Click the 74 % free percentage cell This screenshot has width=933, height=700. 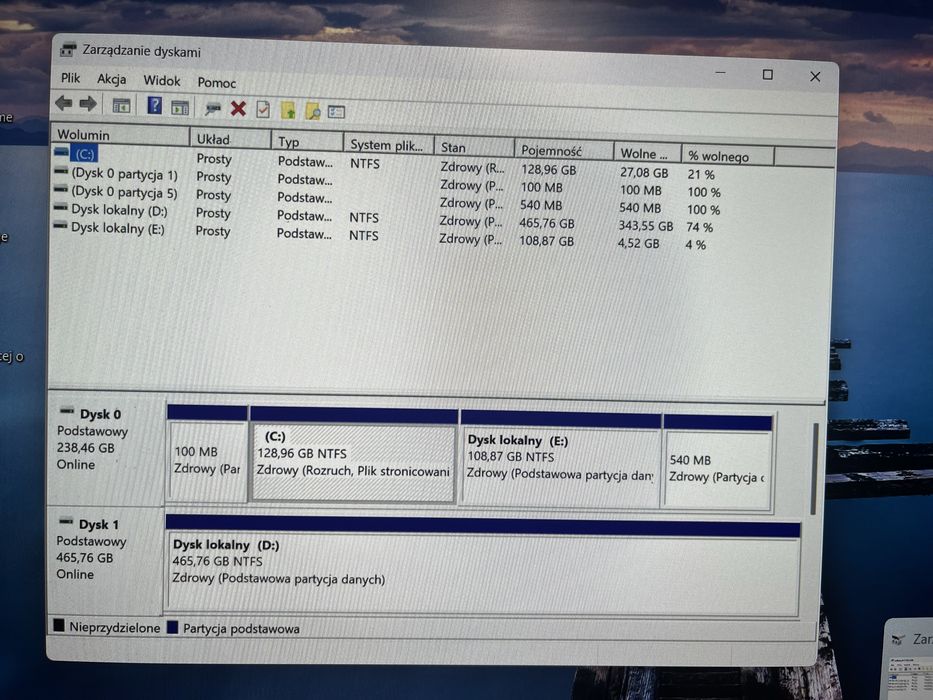click(699, 227)
